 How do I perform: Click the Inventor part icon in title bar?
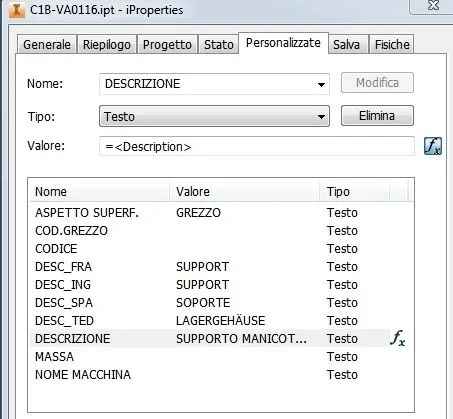pyautogui.click(x=16, y=10)
